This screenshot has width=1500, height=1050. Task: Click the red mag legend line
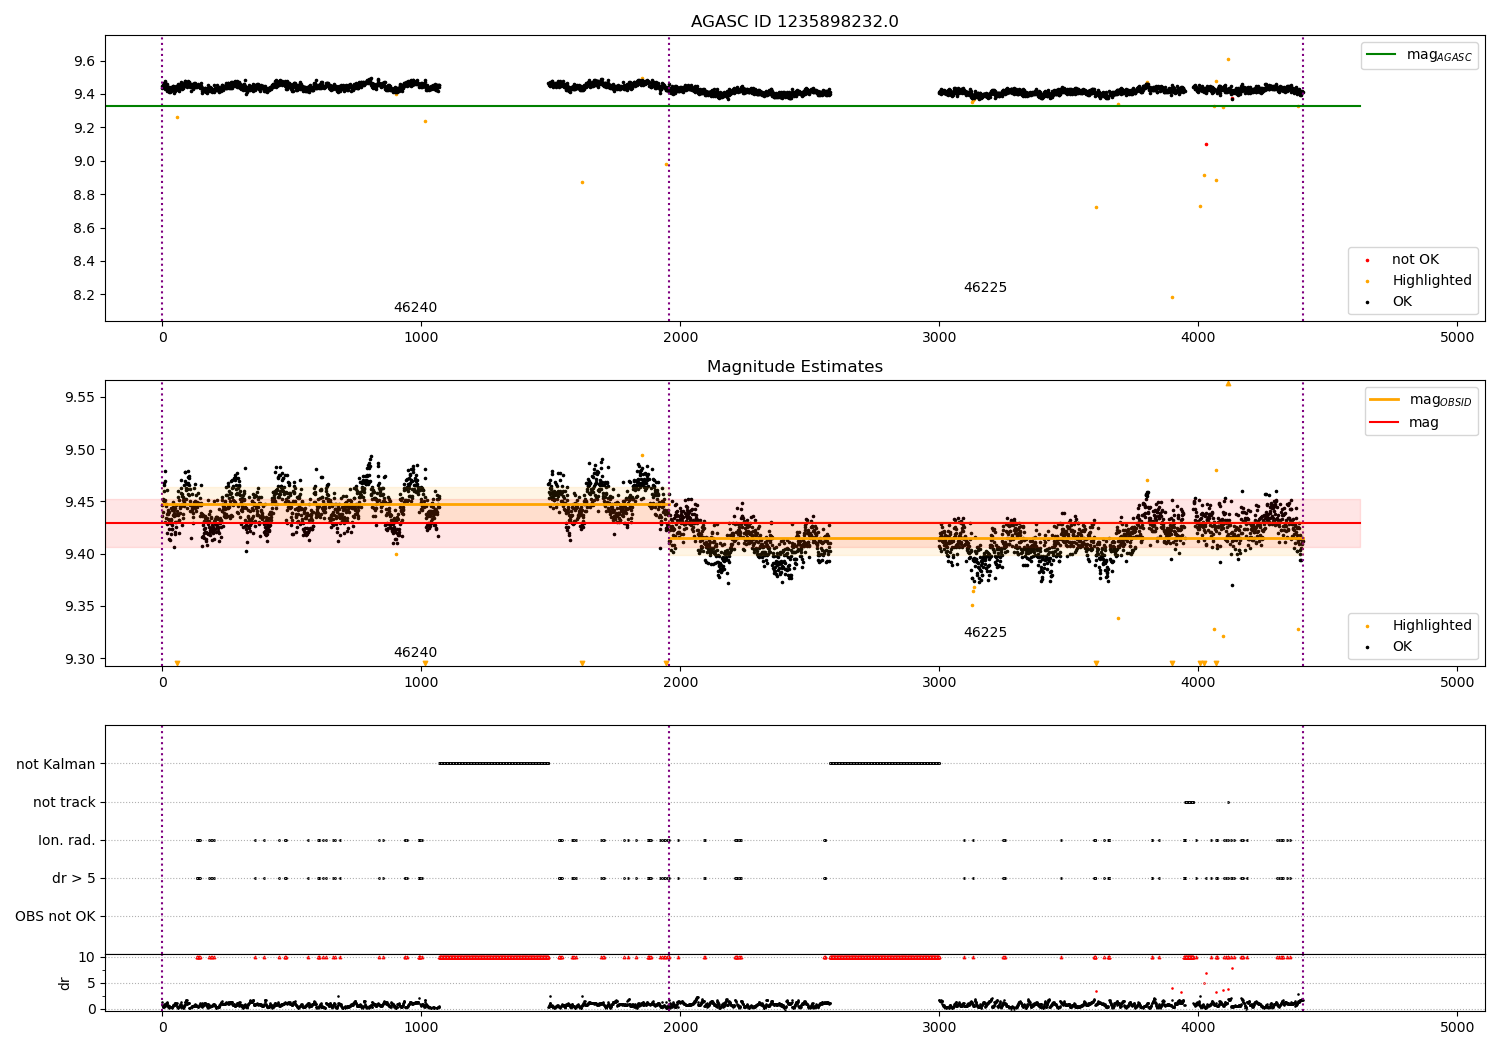(x=1385, y=423)
